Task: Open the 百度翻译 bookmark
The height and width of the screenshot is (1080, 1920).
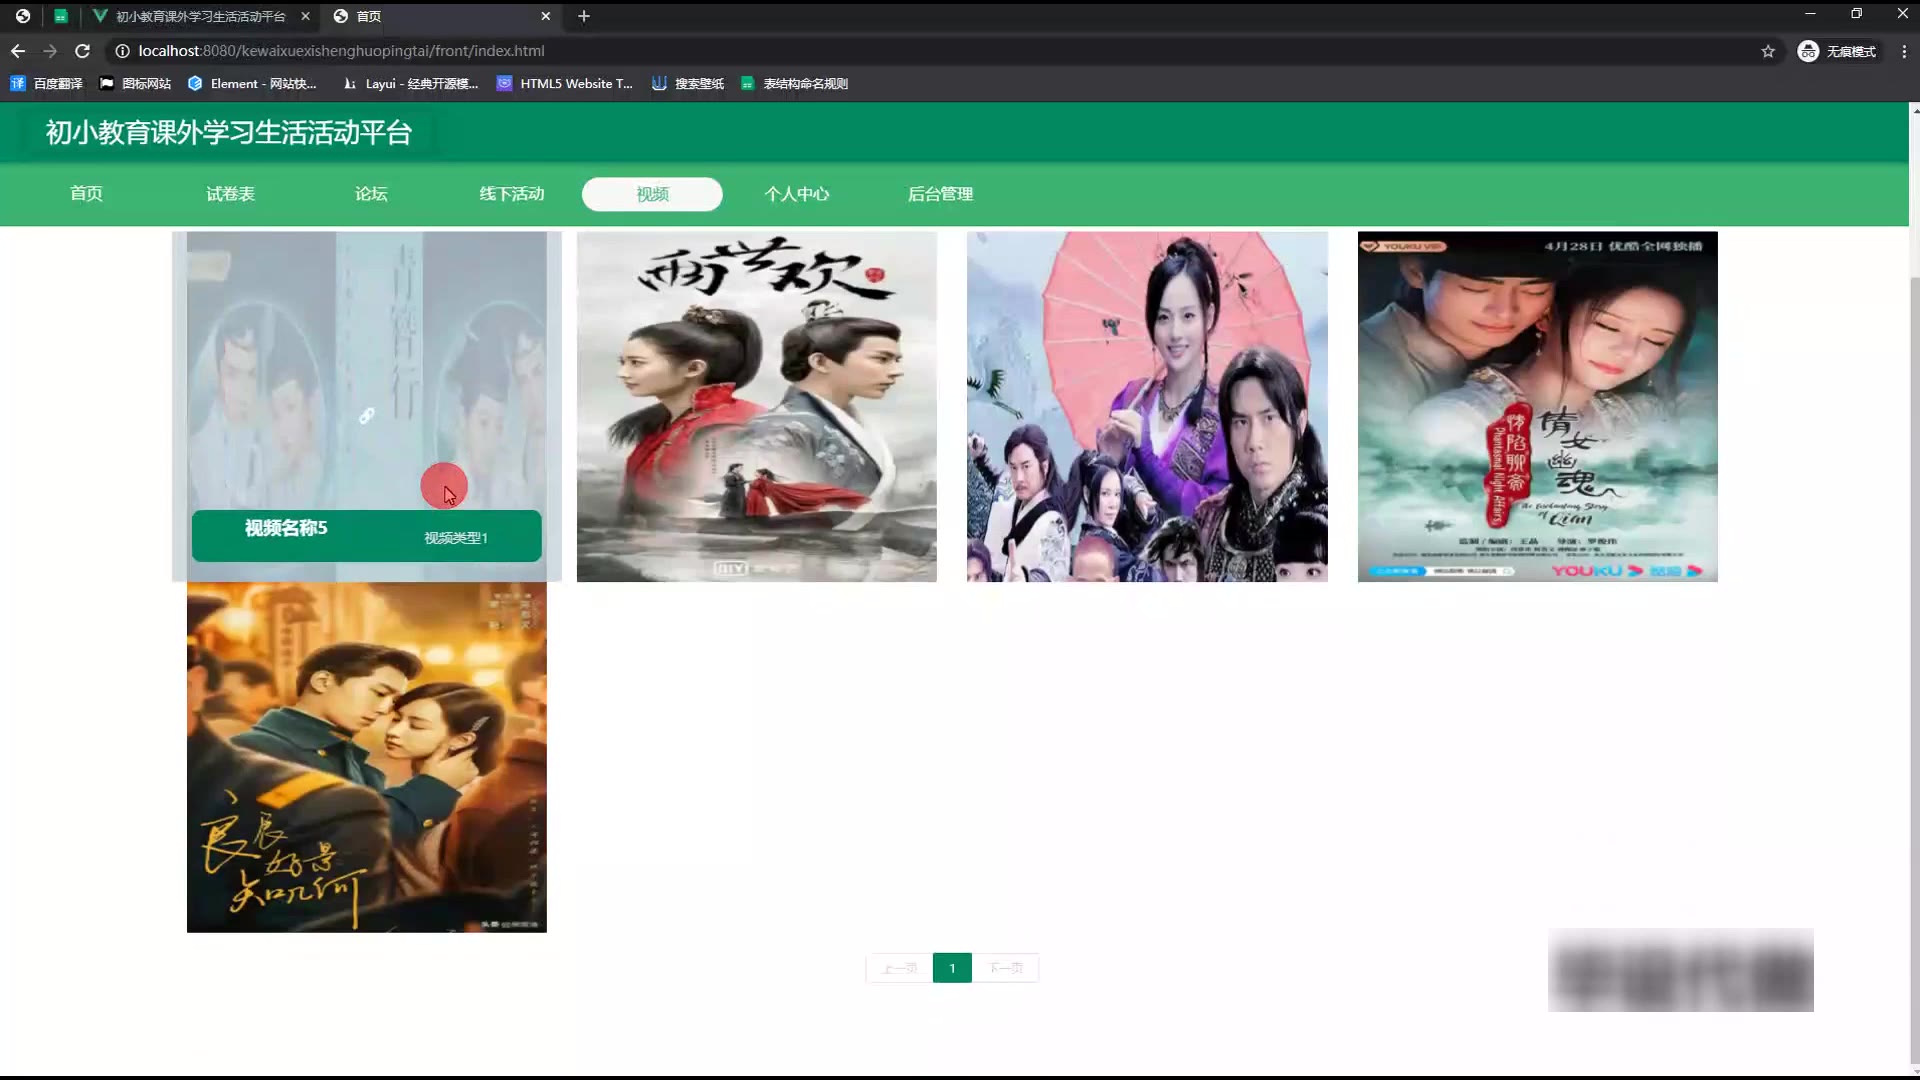Action: coord(47,84)
